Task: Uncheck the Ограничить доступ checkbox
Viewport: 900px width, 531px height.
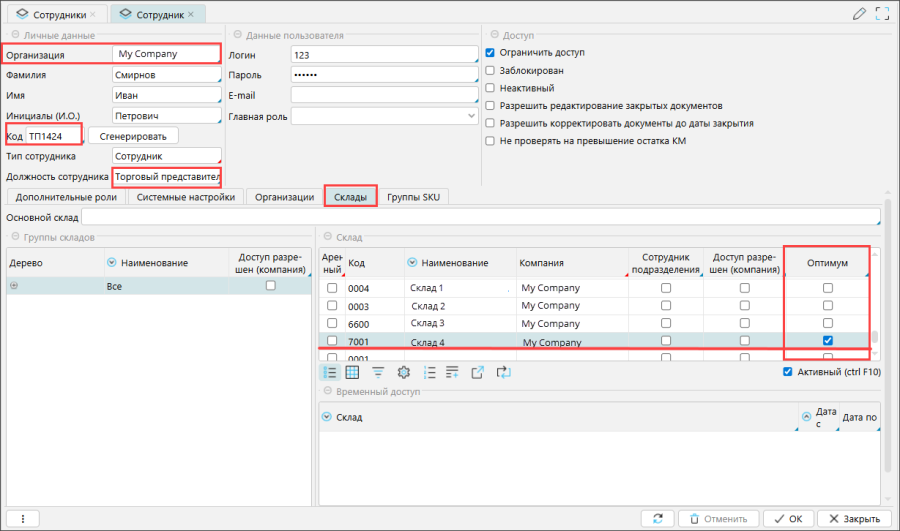Action: (490, 52)
